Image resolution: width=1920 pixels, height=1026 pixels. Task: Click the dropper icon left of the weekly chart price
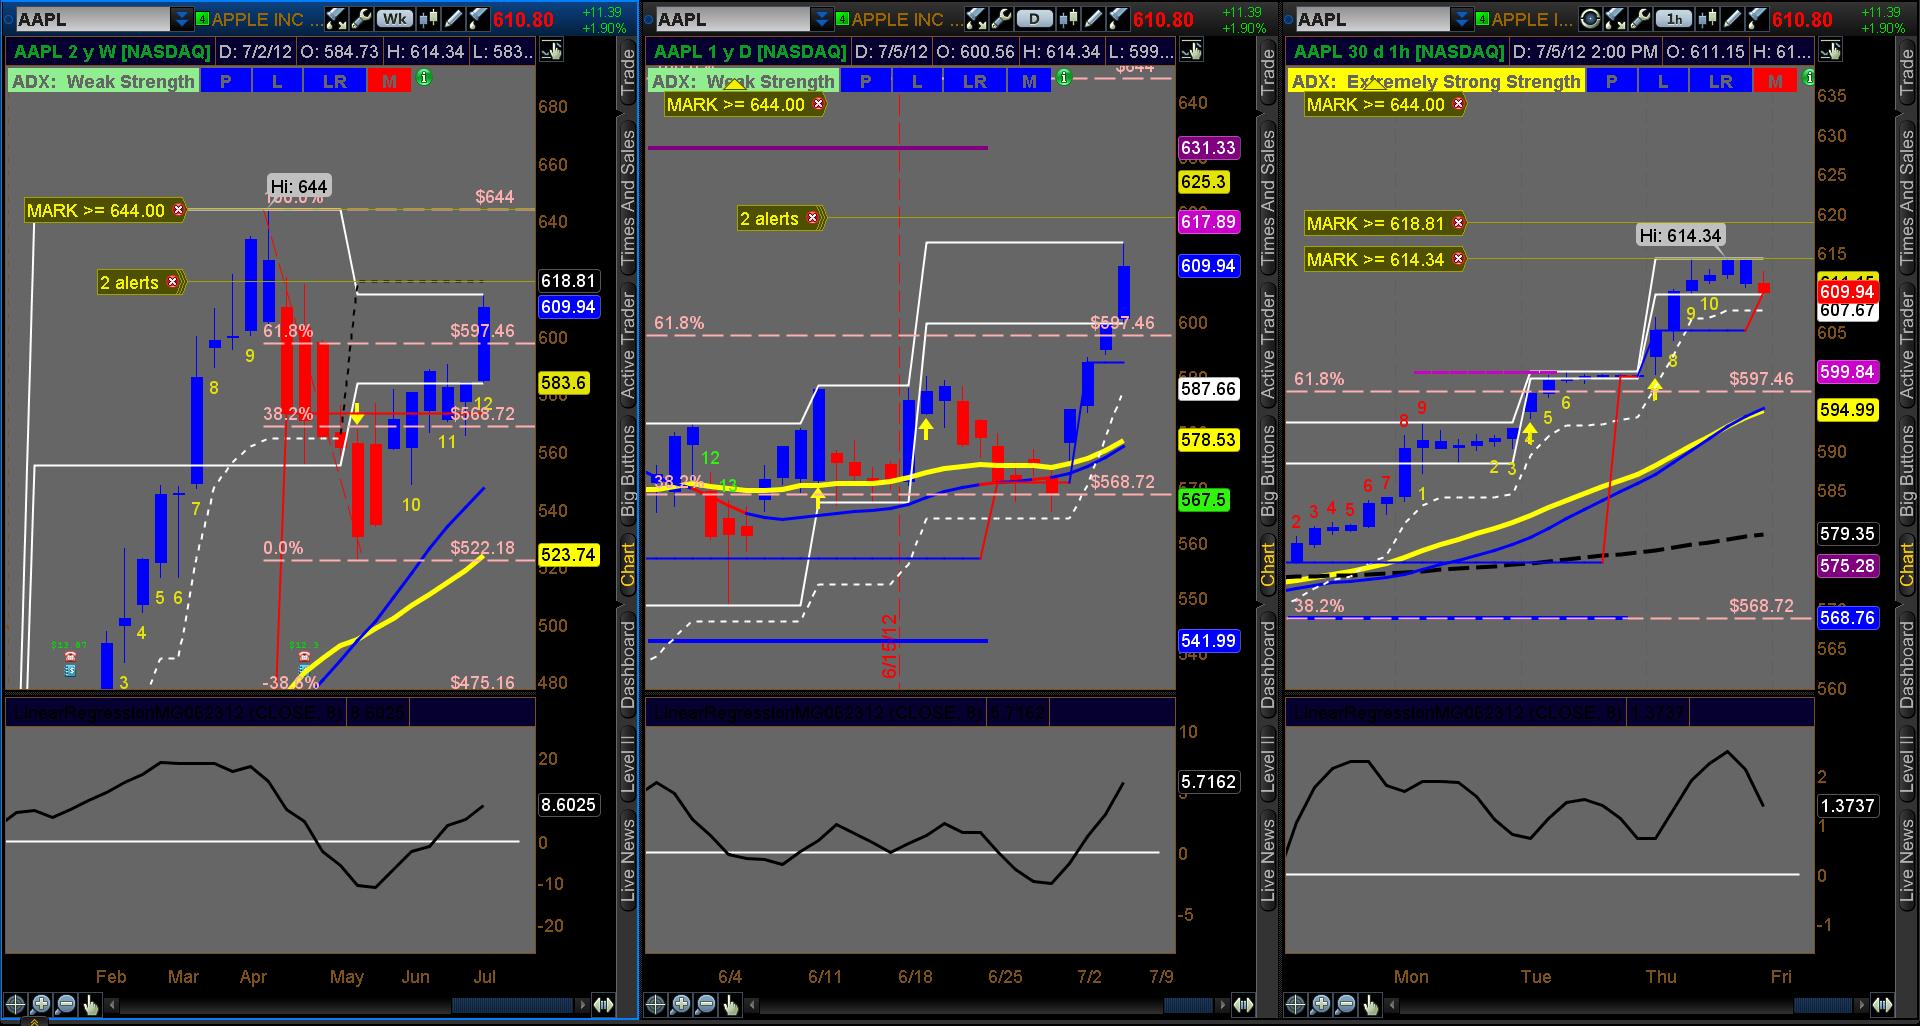pos(477,19)
